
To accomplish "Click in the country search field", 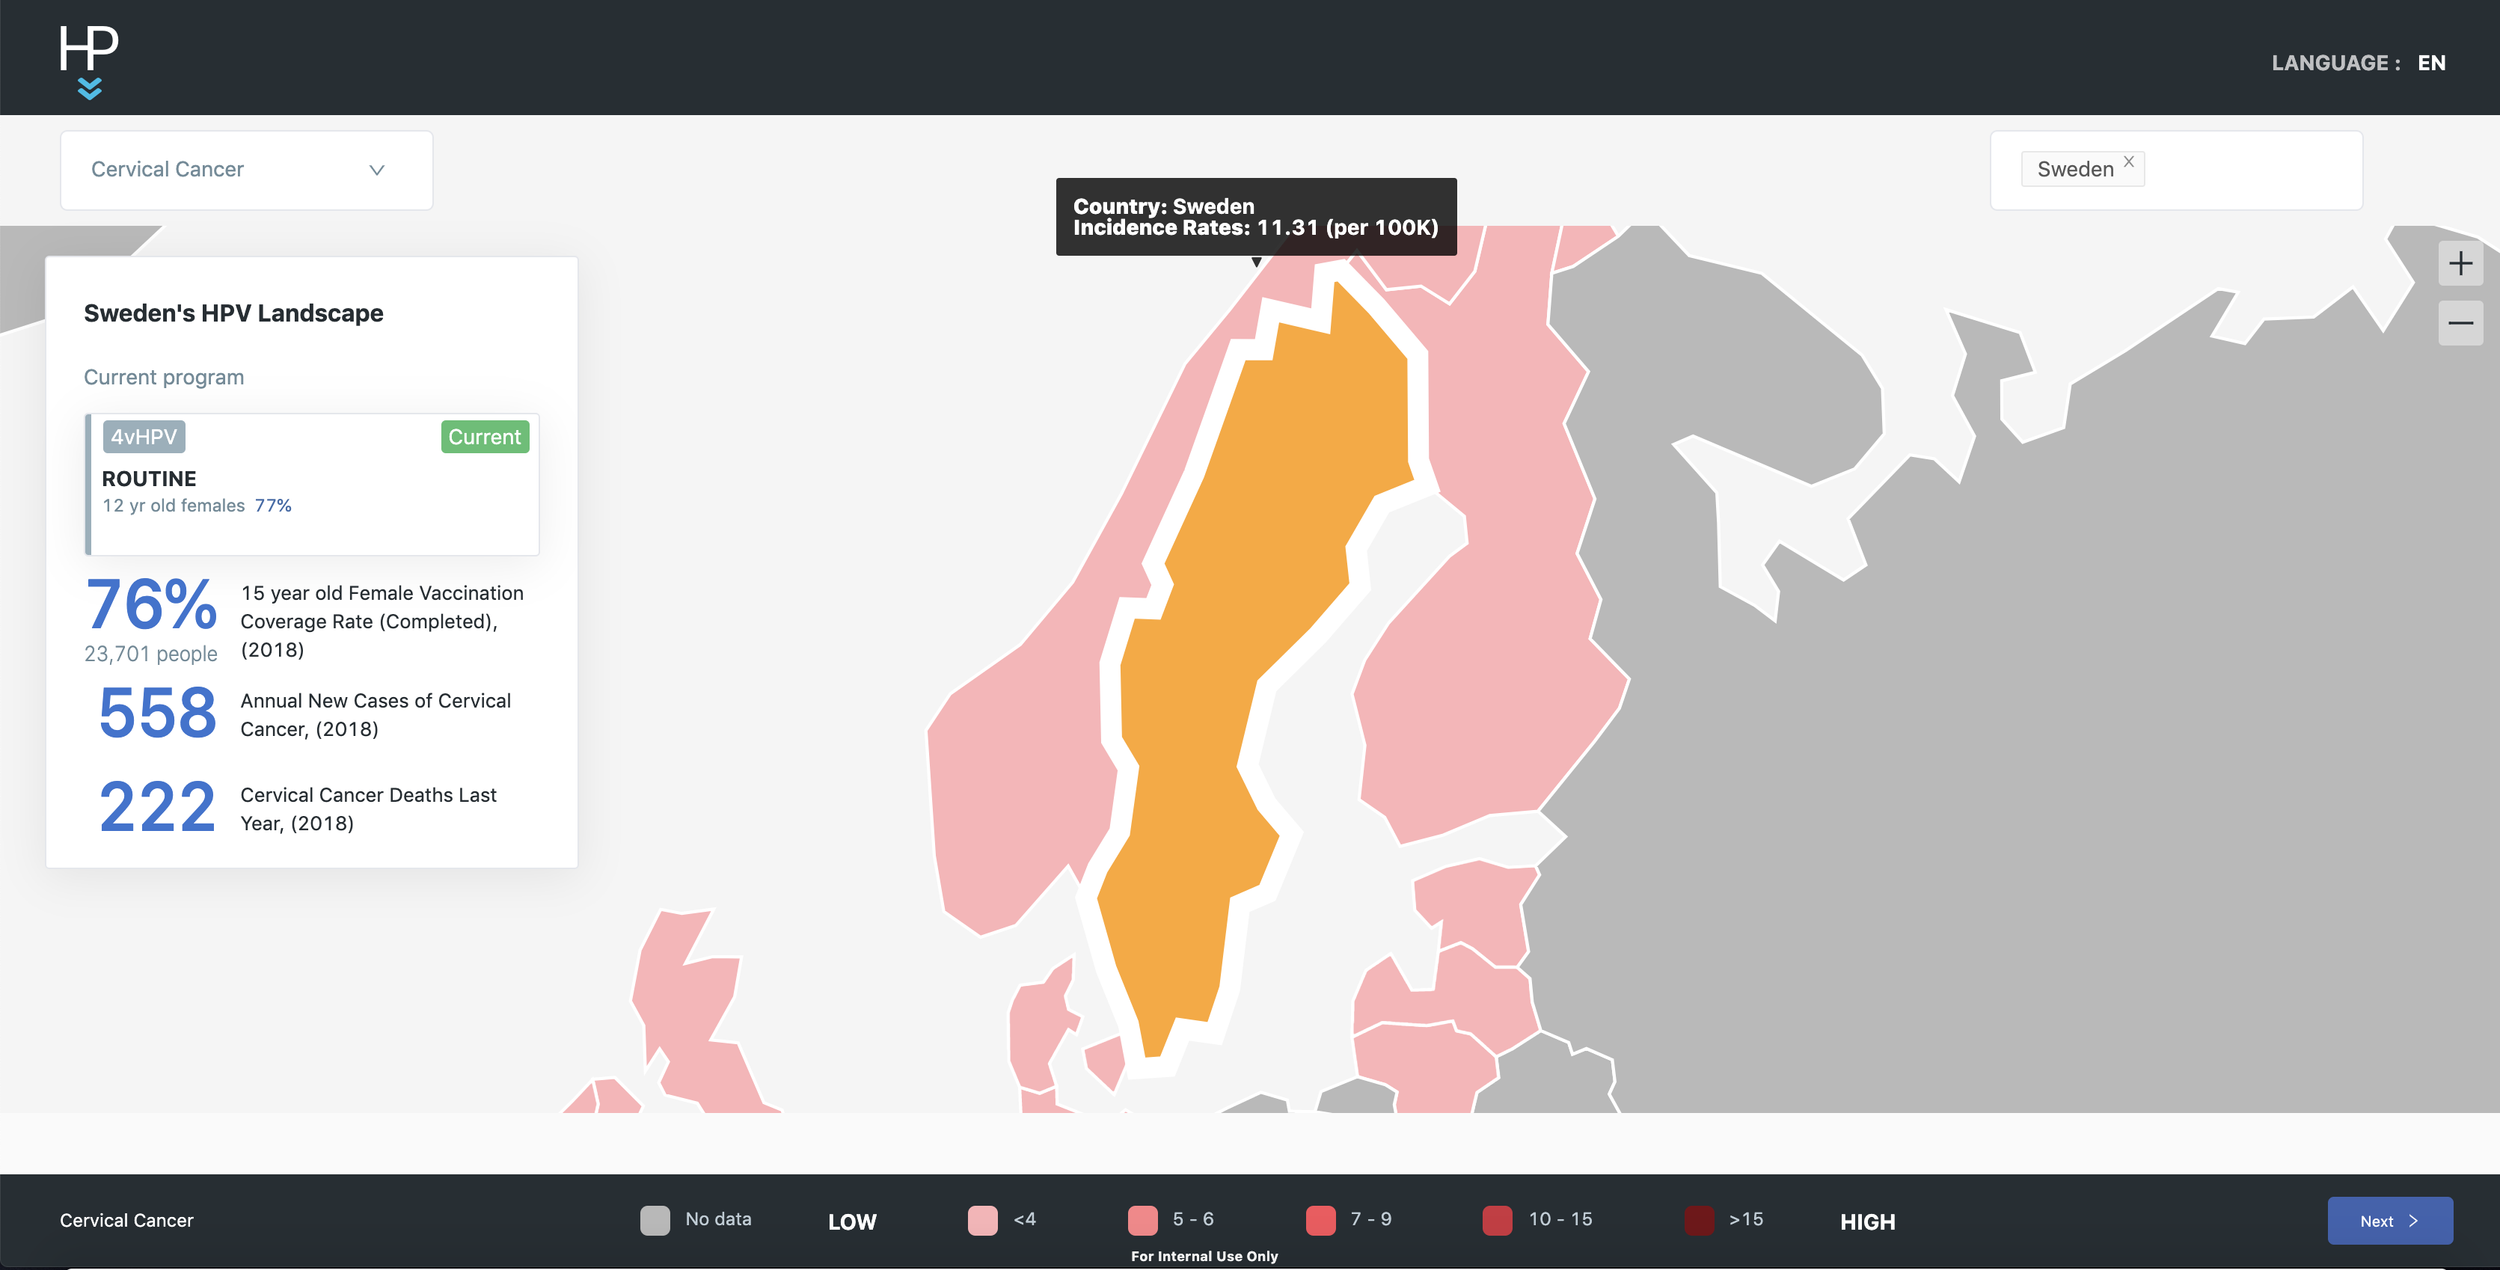I will (2250, 170).
